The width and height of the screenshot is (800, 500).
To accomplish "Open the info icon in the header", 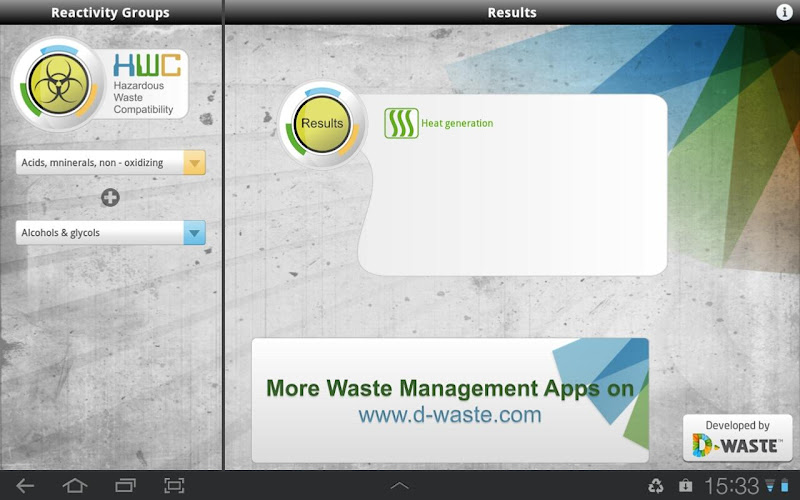I will [784, 12].
